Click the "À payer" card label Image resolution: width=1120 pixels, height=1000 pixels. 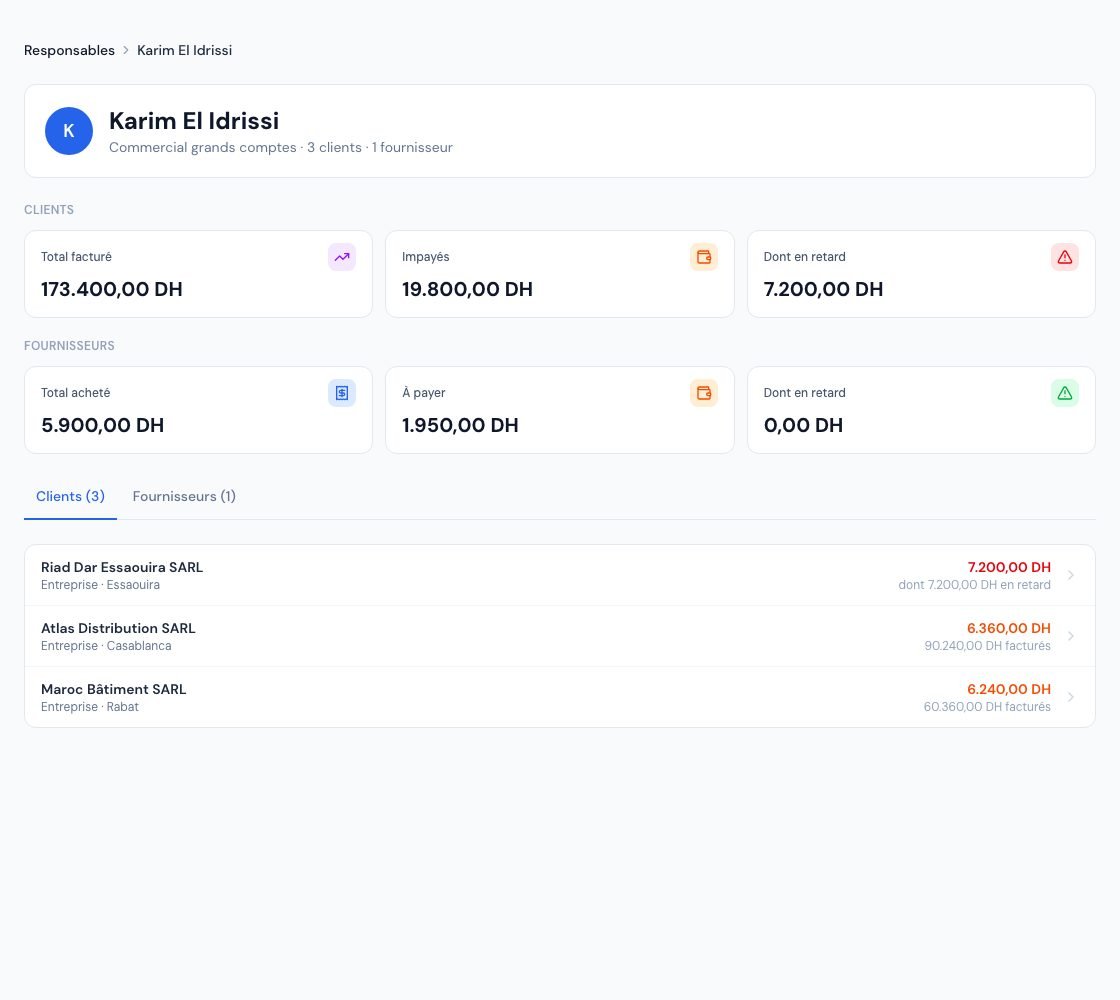[x=424, y=393]
